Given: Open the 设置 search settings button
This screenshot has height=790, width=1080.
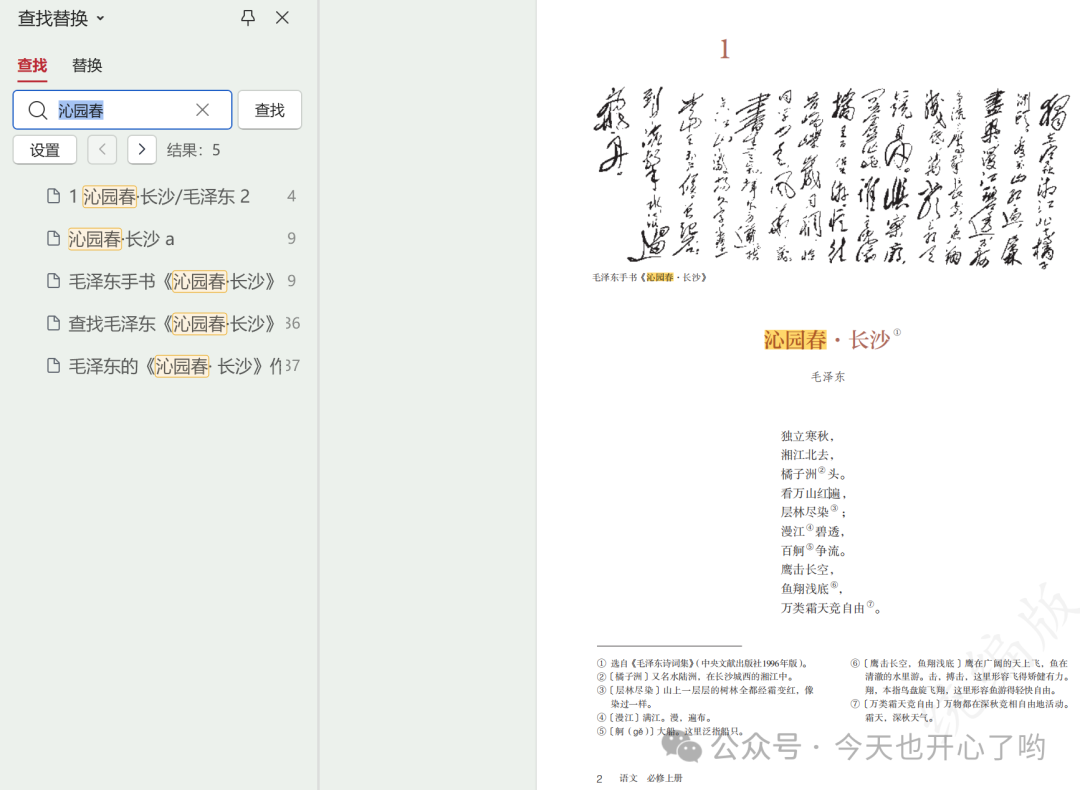Looking at the screenshot, I should 45,150.
